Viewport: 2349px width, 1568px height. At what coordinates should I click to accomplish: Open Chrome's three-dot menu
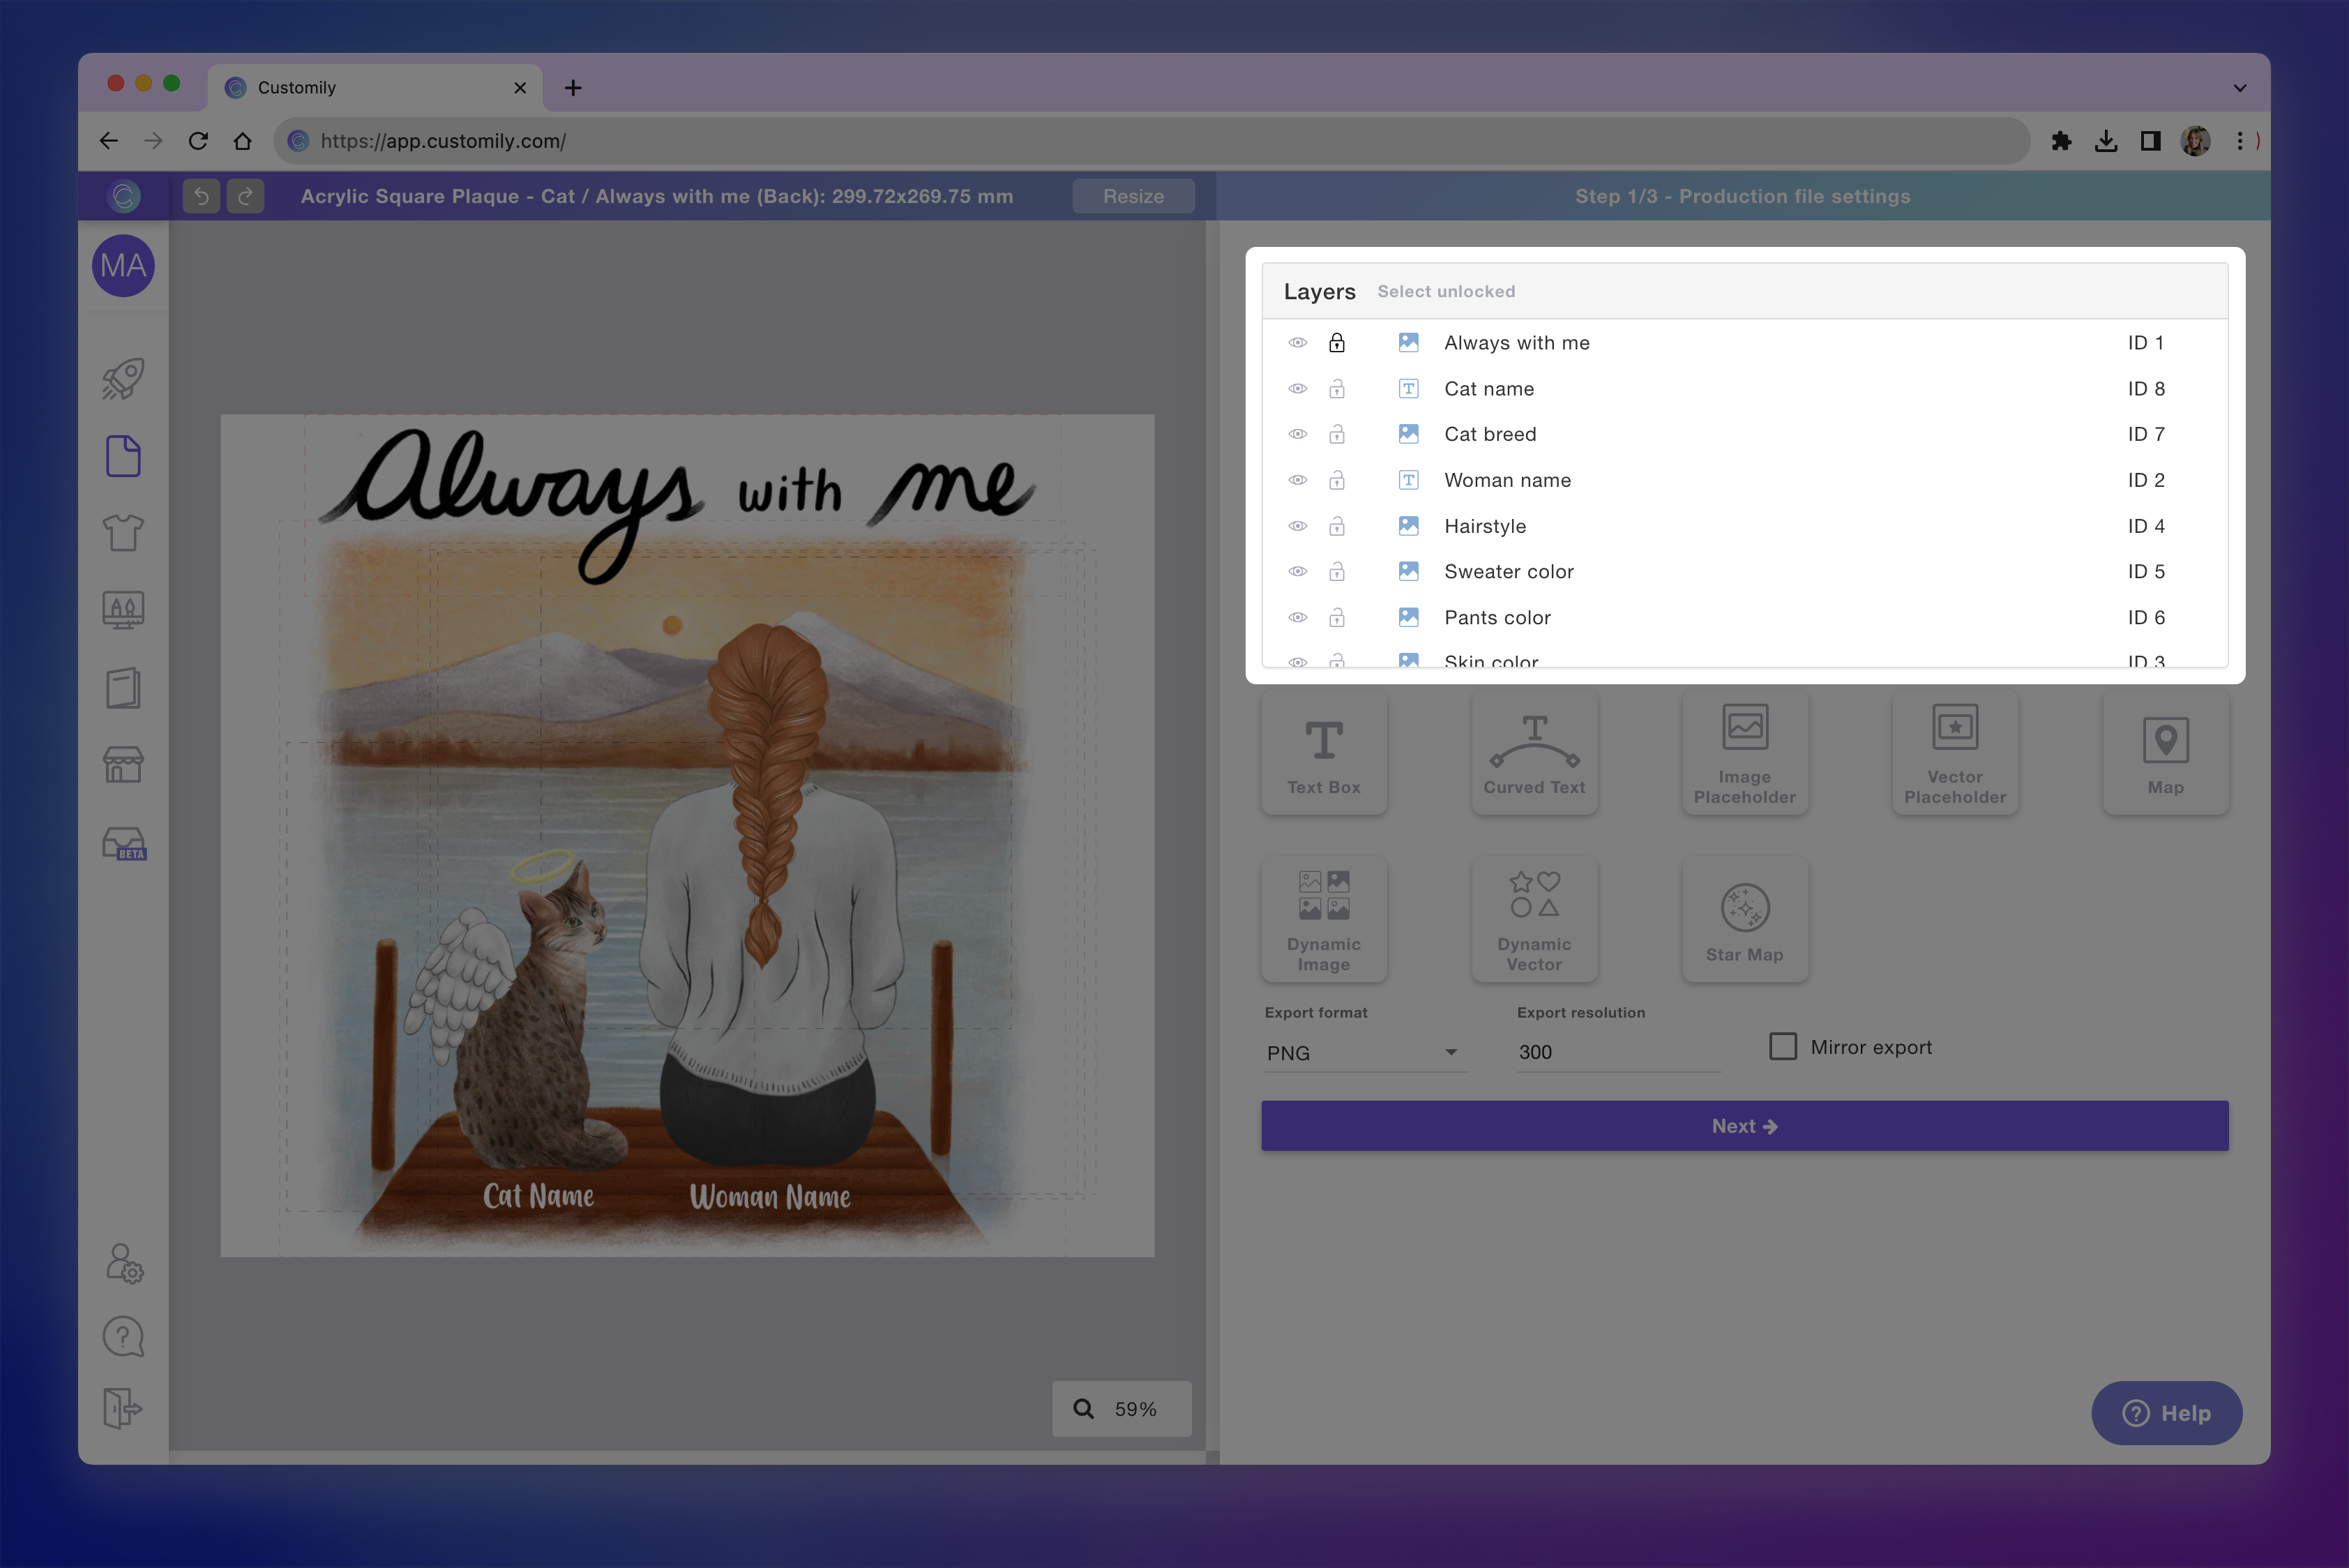point(2240,140)
